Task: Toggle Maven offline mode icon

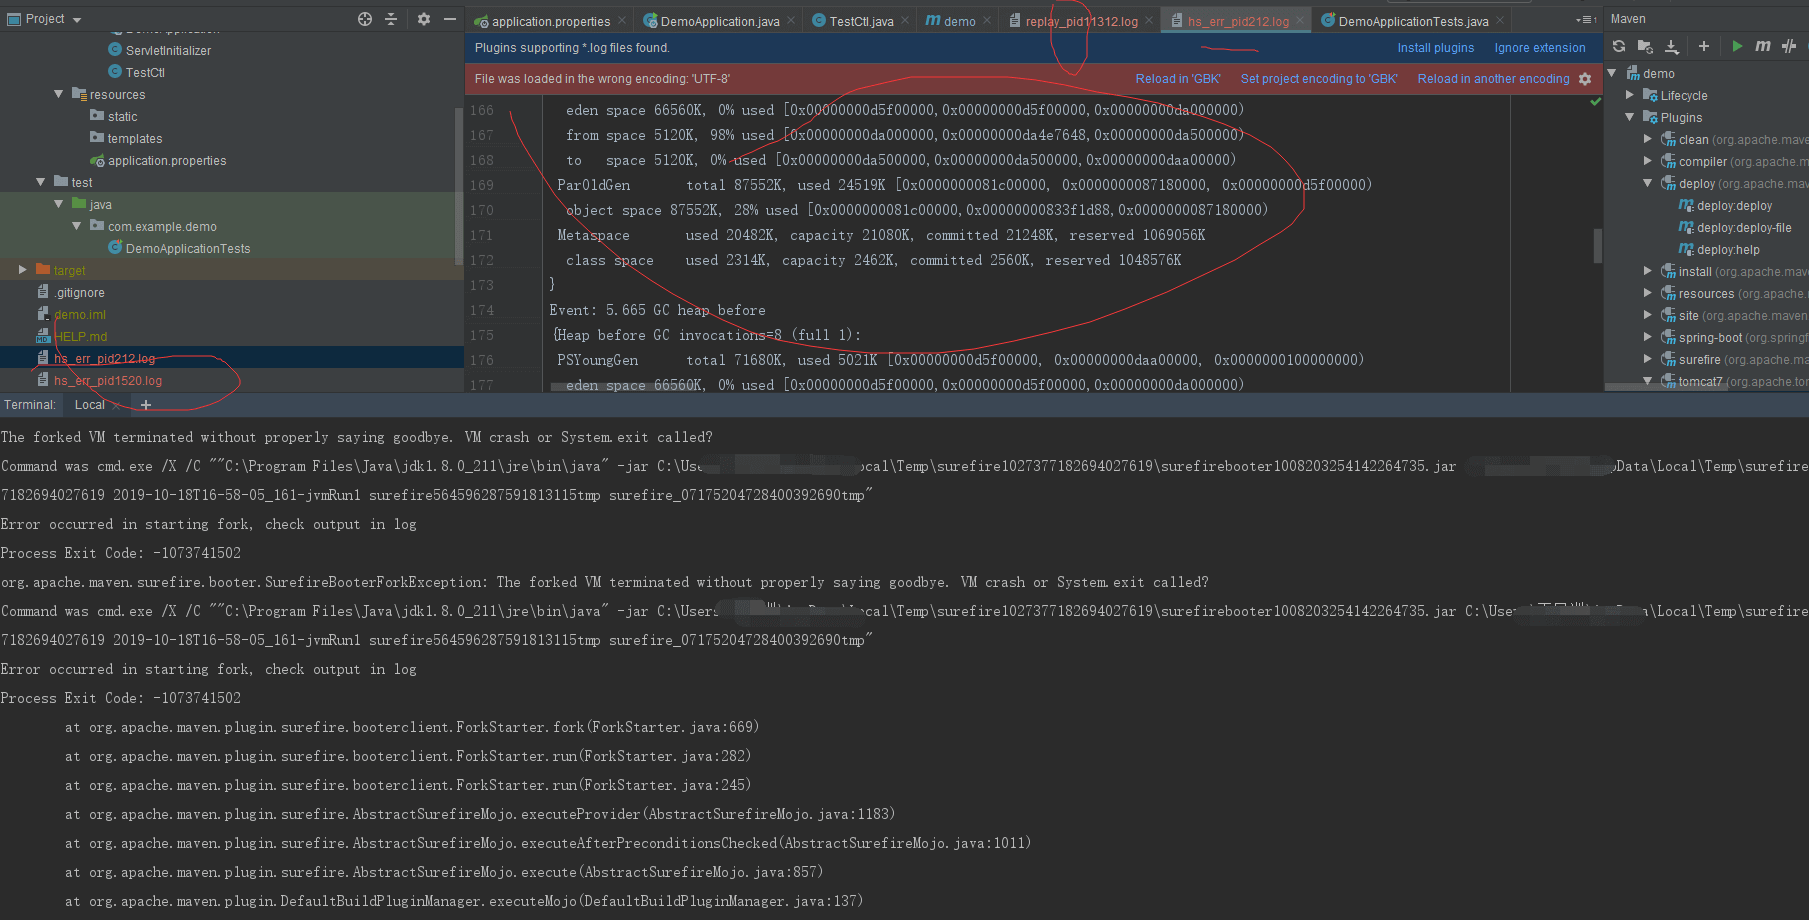Action: (1789, 46)
